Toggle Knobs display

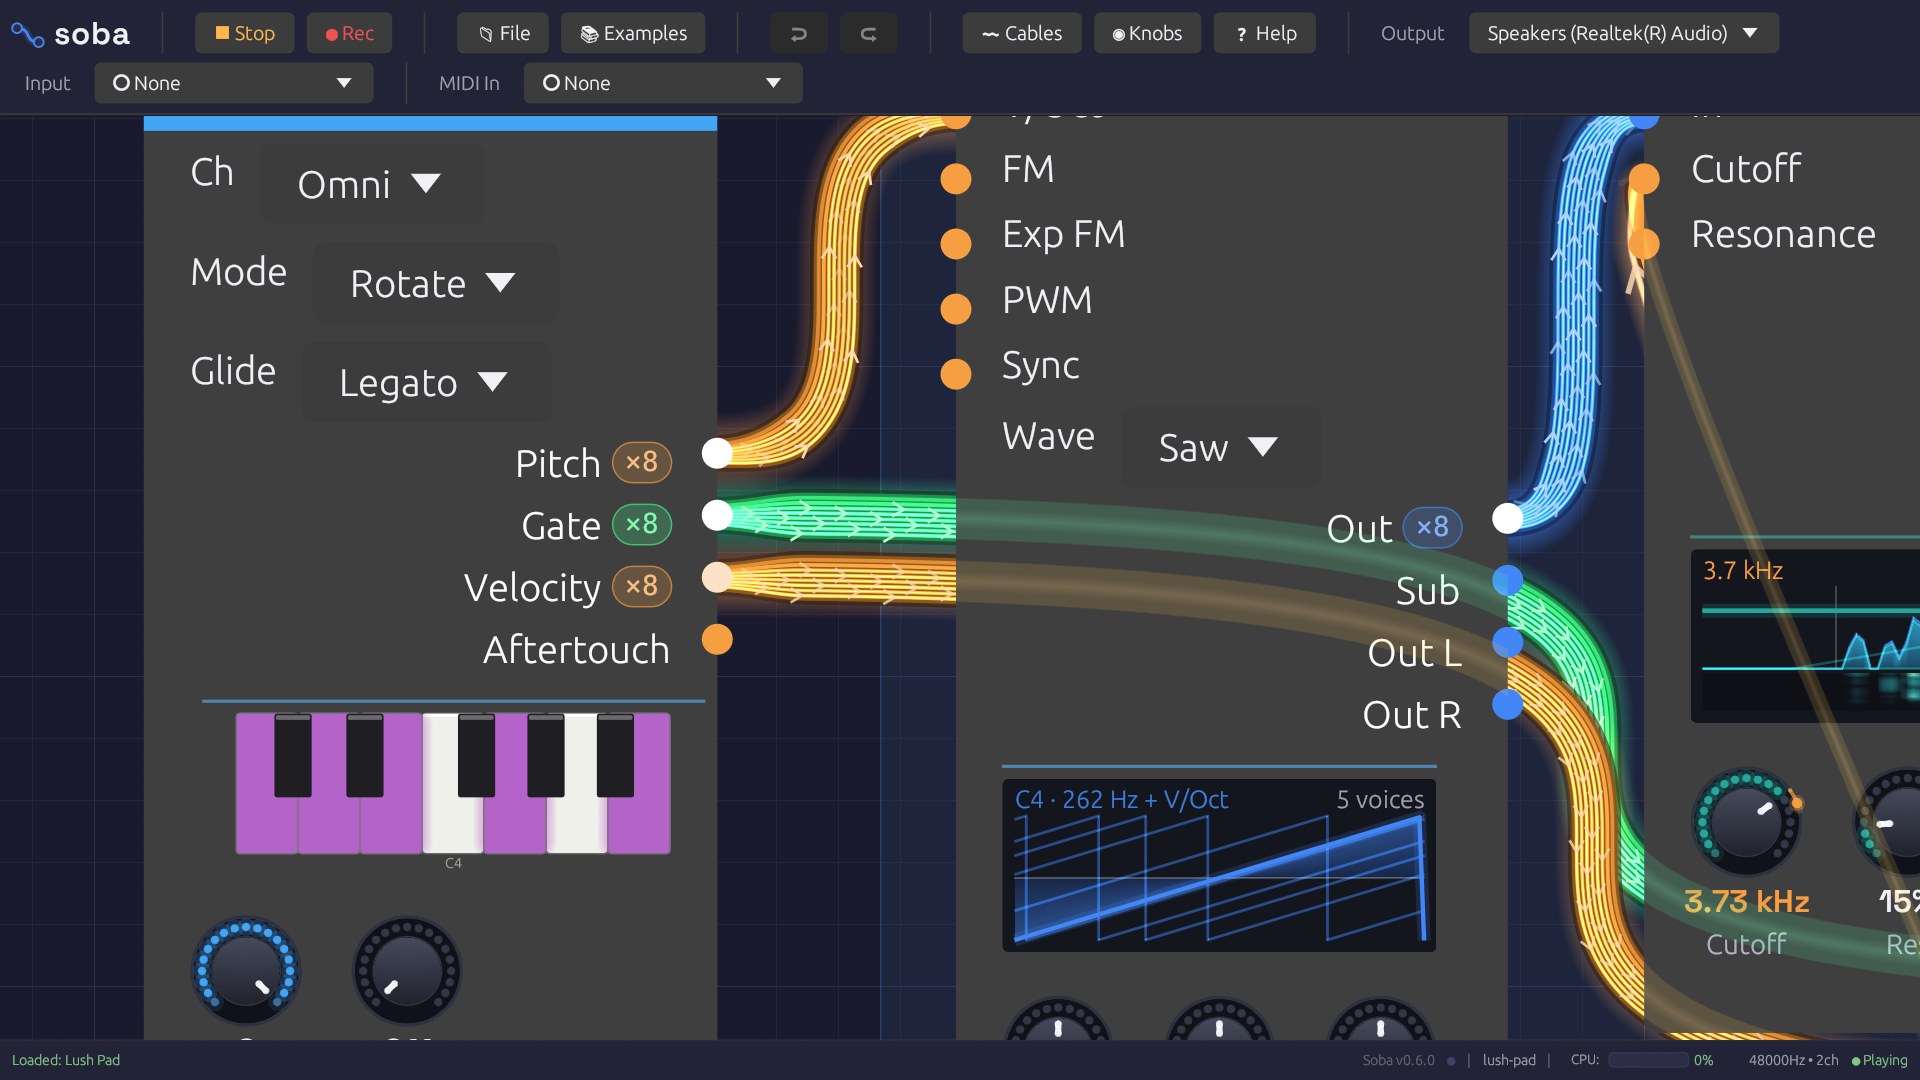click(1147, 33)
